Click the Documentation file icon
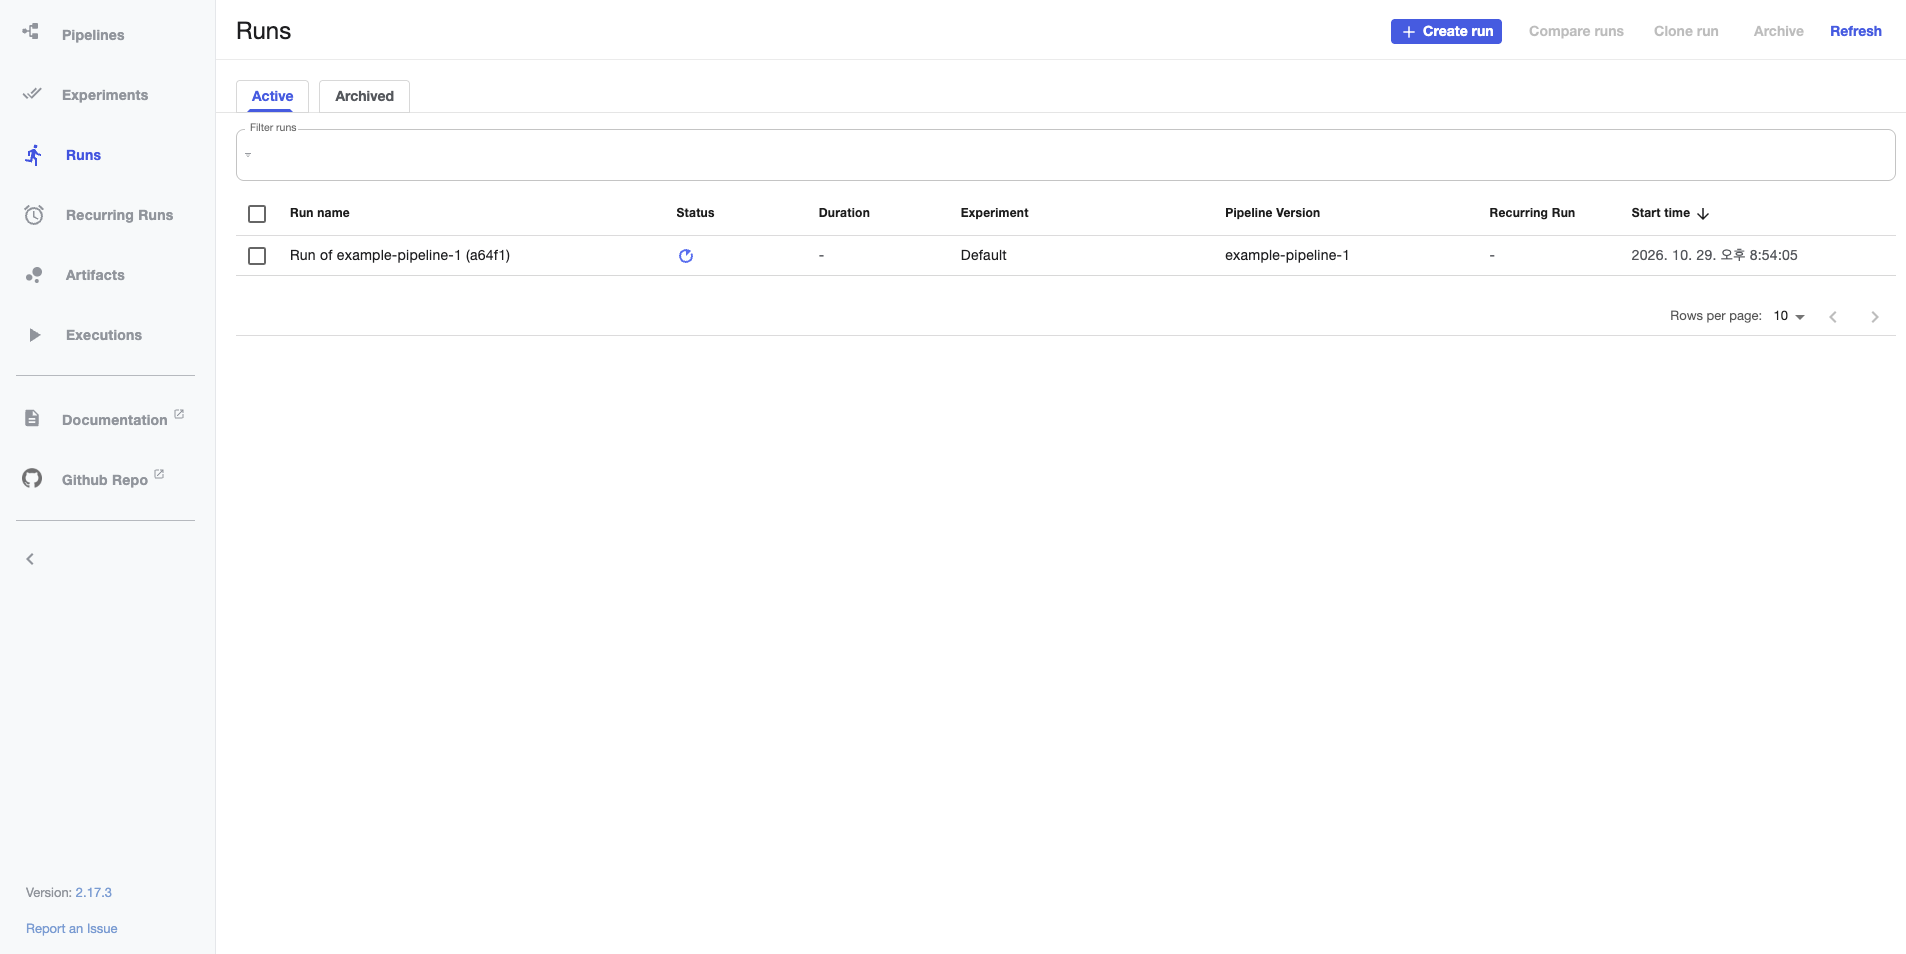The height and width of the screenshot is (954, 1906). tap(32, 418)
